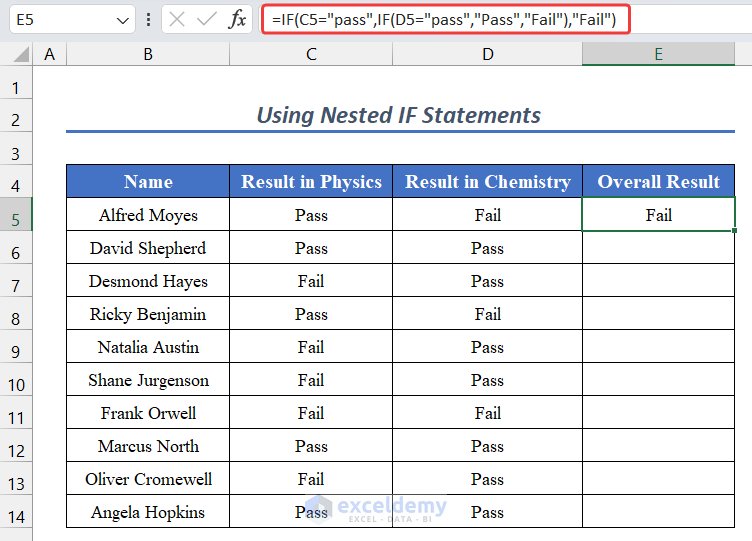This screenshot has height=541, width=752.
Task: Click Alfred Moyes' Chemistry result 'Fail'
Action: [x=487, y=215]
